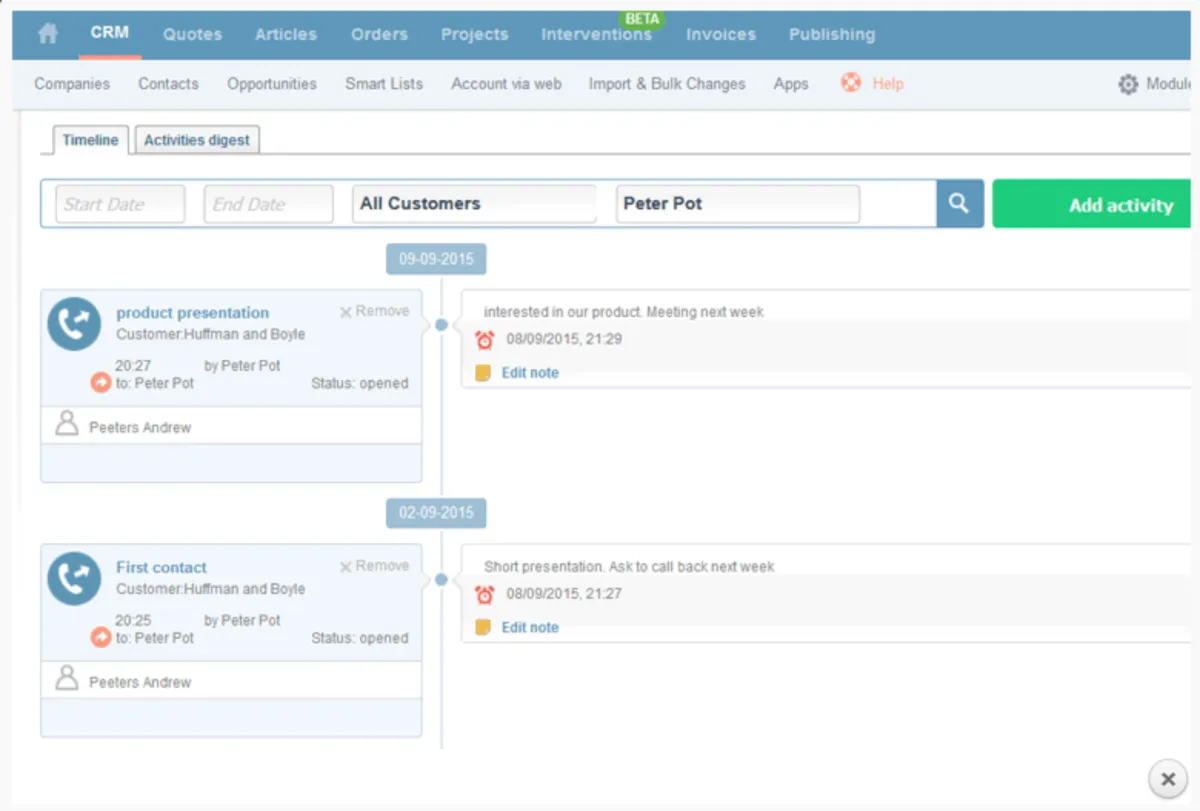Click the yellow note icon under 21:29

pyautogui.click(x=483, y=373)
